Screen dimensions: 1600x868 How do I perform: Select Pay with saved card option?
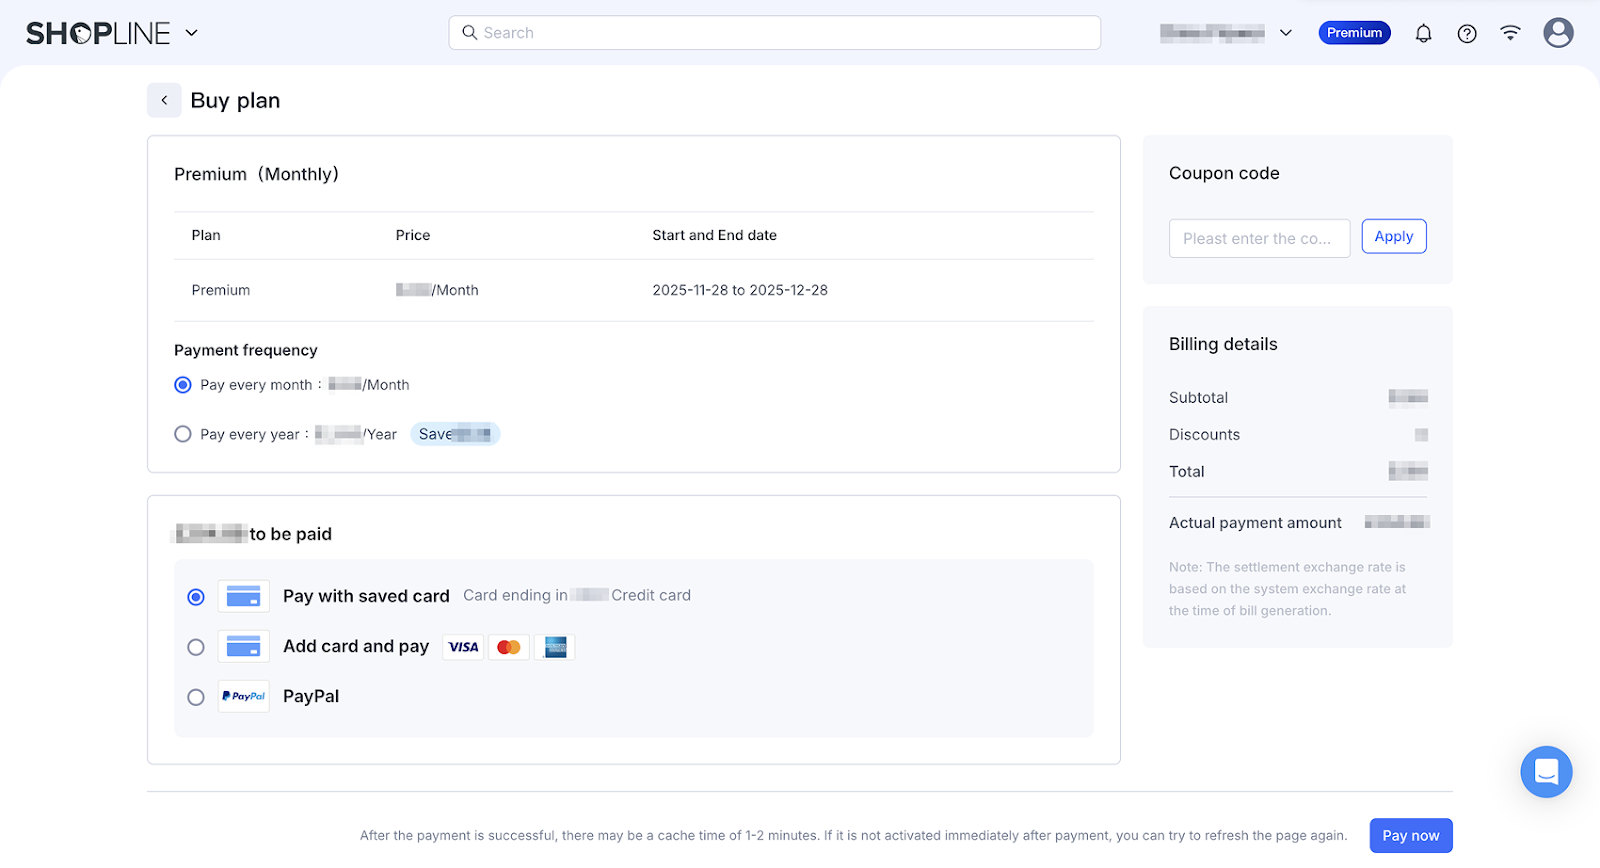tap(196, 597)
